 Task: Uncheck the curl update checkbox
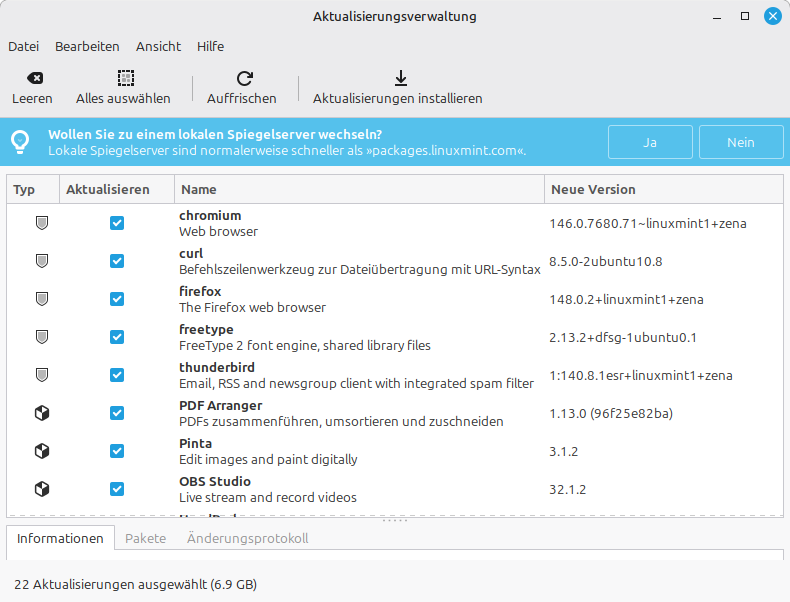[x=117, y=261]
